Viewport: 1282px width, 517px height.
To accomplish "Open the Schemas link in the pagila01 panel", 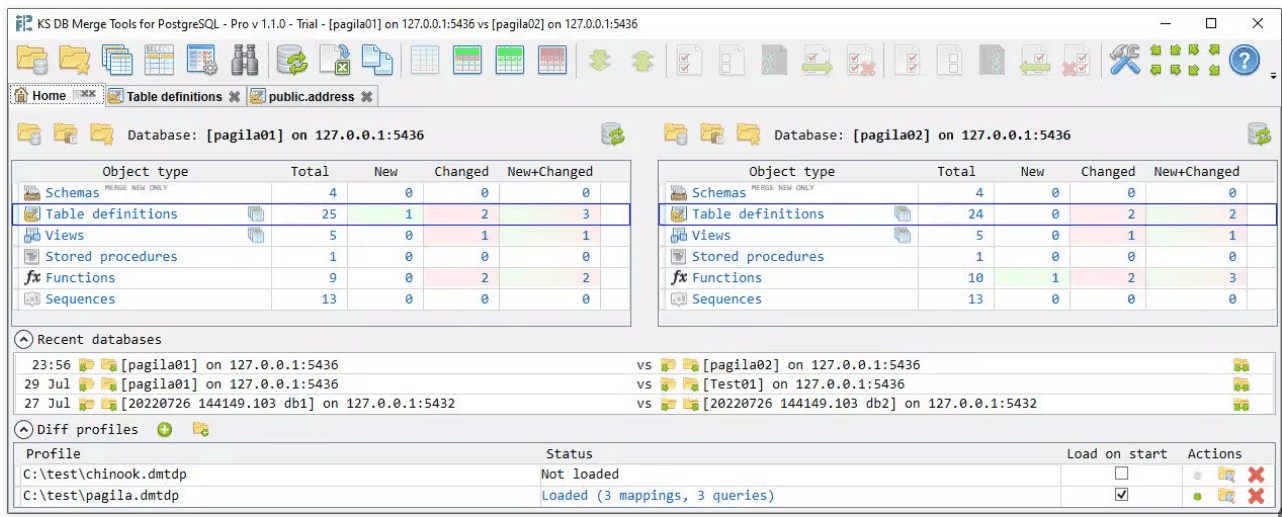I will click(x=72, y=193).
